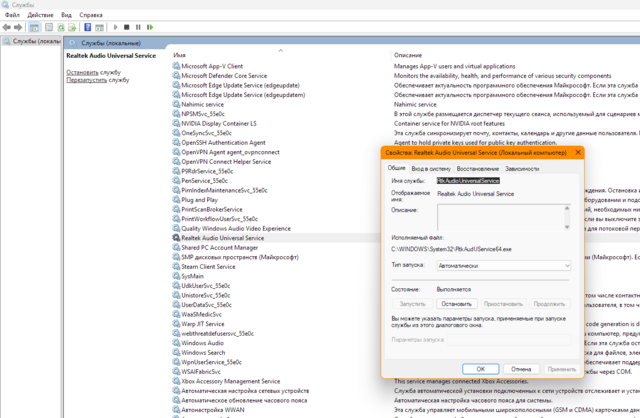Switch to the Вход в систему tab

click(432, 169)
